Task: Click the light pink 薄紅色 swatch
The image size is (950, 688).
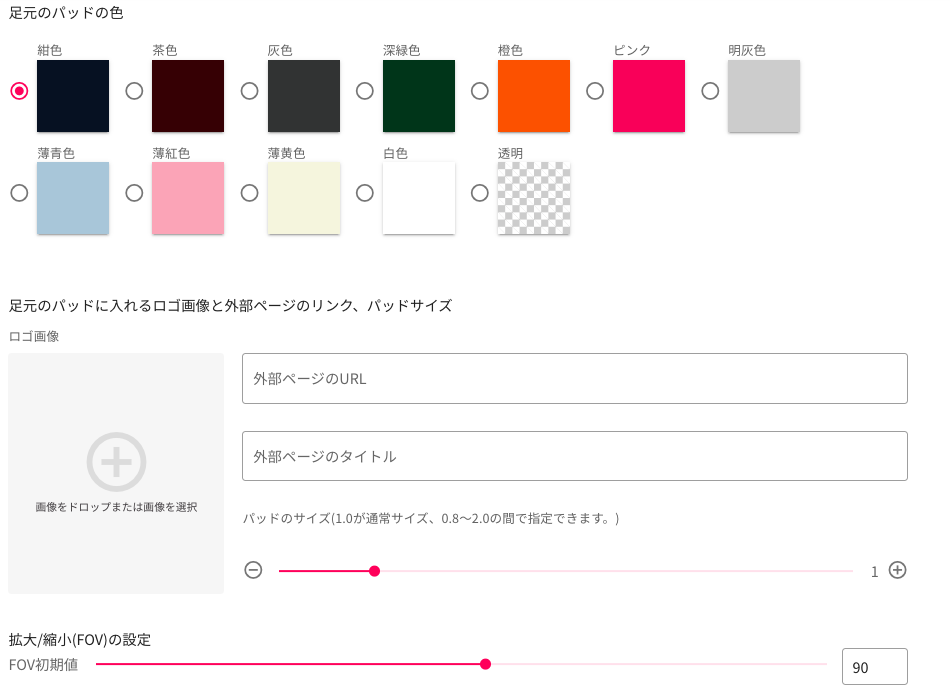Action: pyautogui.click(x=188, y=198)
